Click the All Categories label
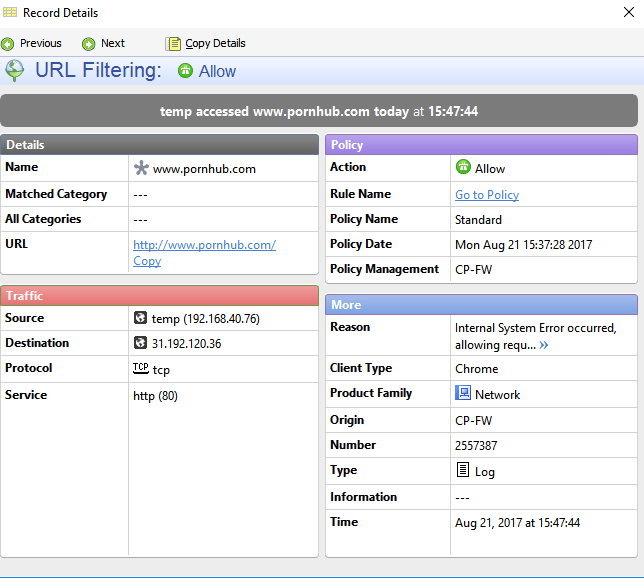 click(43, 219)
